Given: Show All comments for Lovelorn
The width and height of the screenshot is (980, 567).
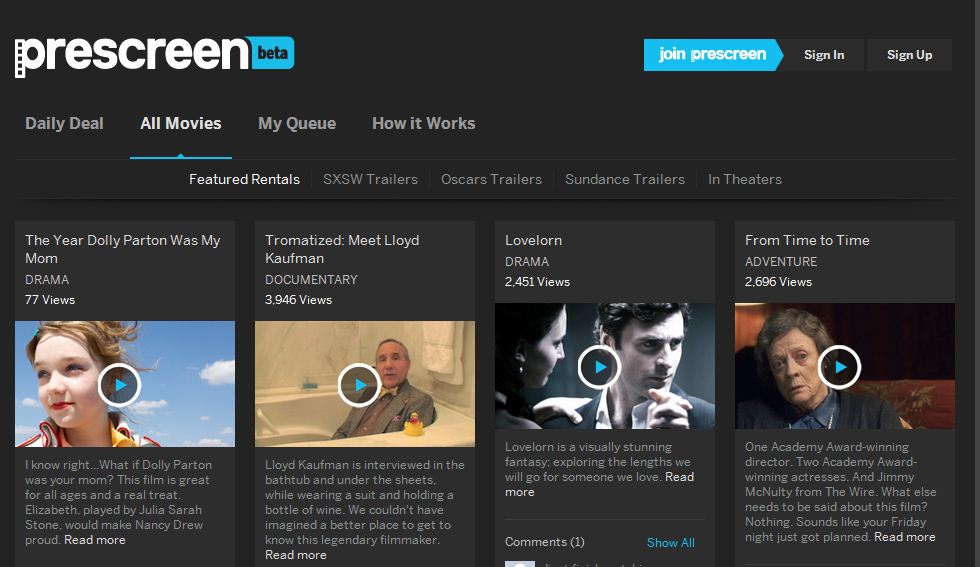Looking at the screenshot, I should [671, 543].
